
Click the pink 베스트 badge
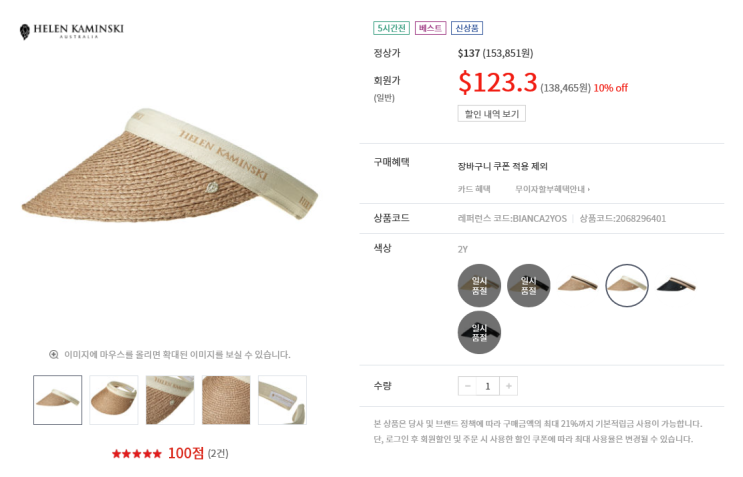431,28
